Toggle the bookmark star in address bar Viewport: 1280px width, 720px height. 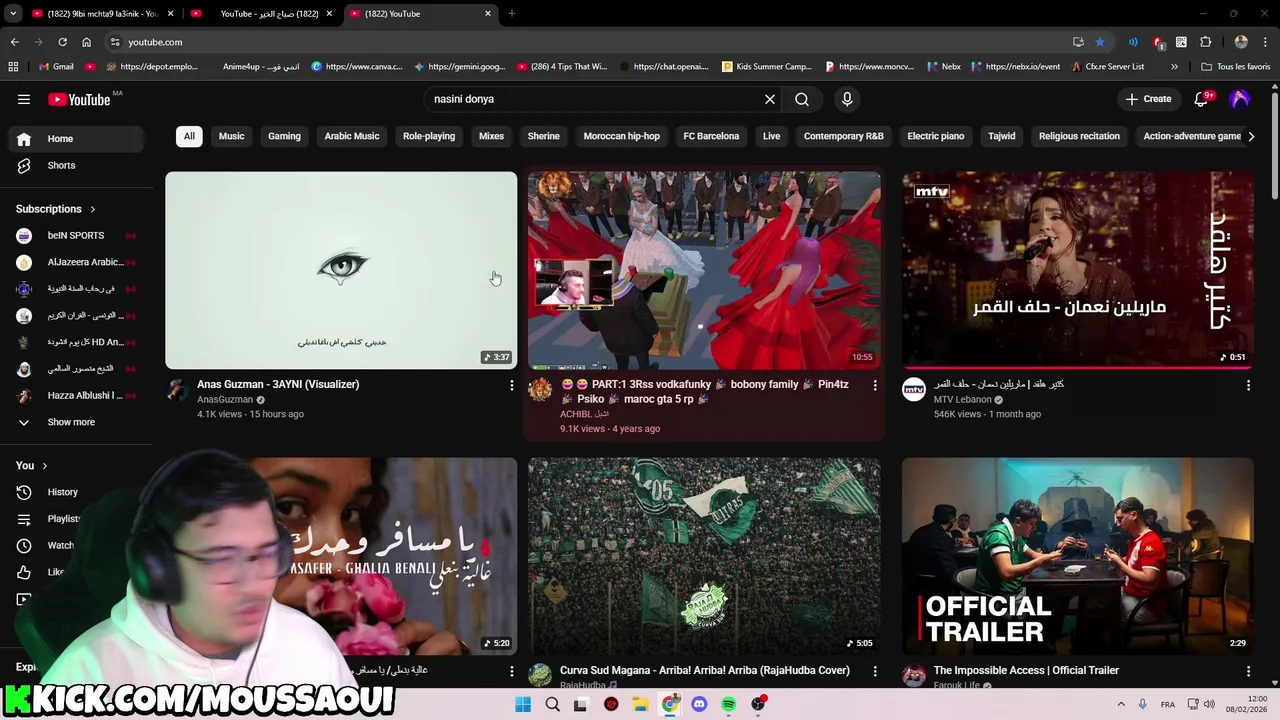coord(1100,42)
